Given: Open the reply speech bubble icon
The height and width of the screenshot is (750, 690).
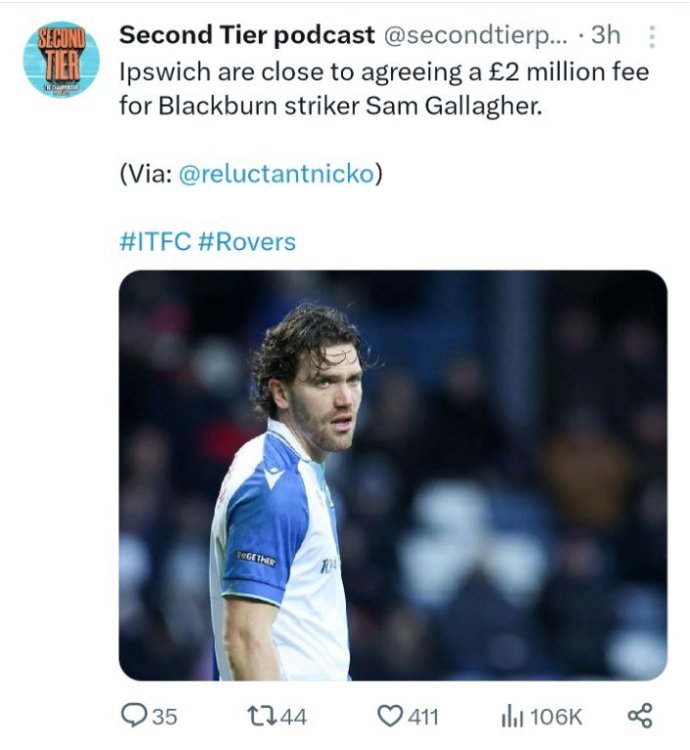Looking at the screenshot, I should tap(134, 716).
